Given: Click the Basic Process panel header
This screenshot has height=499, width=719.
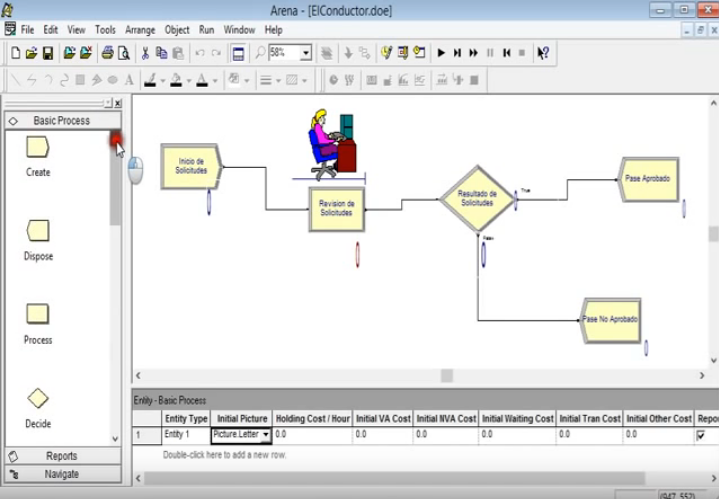Looking at the screenshot, I should click(x=61, y=120).
